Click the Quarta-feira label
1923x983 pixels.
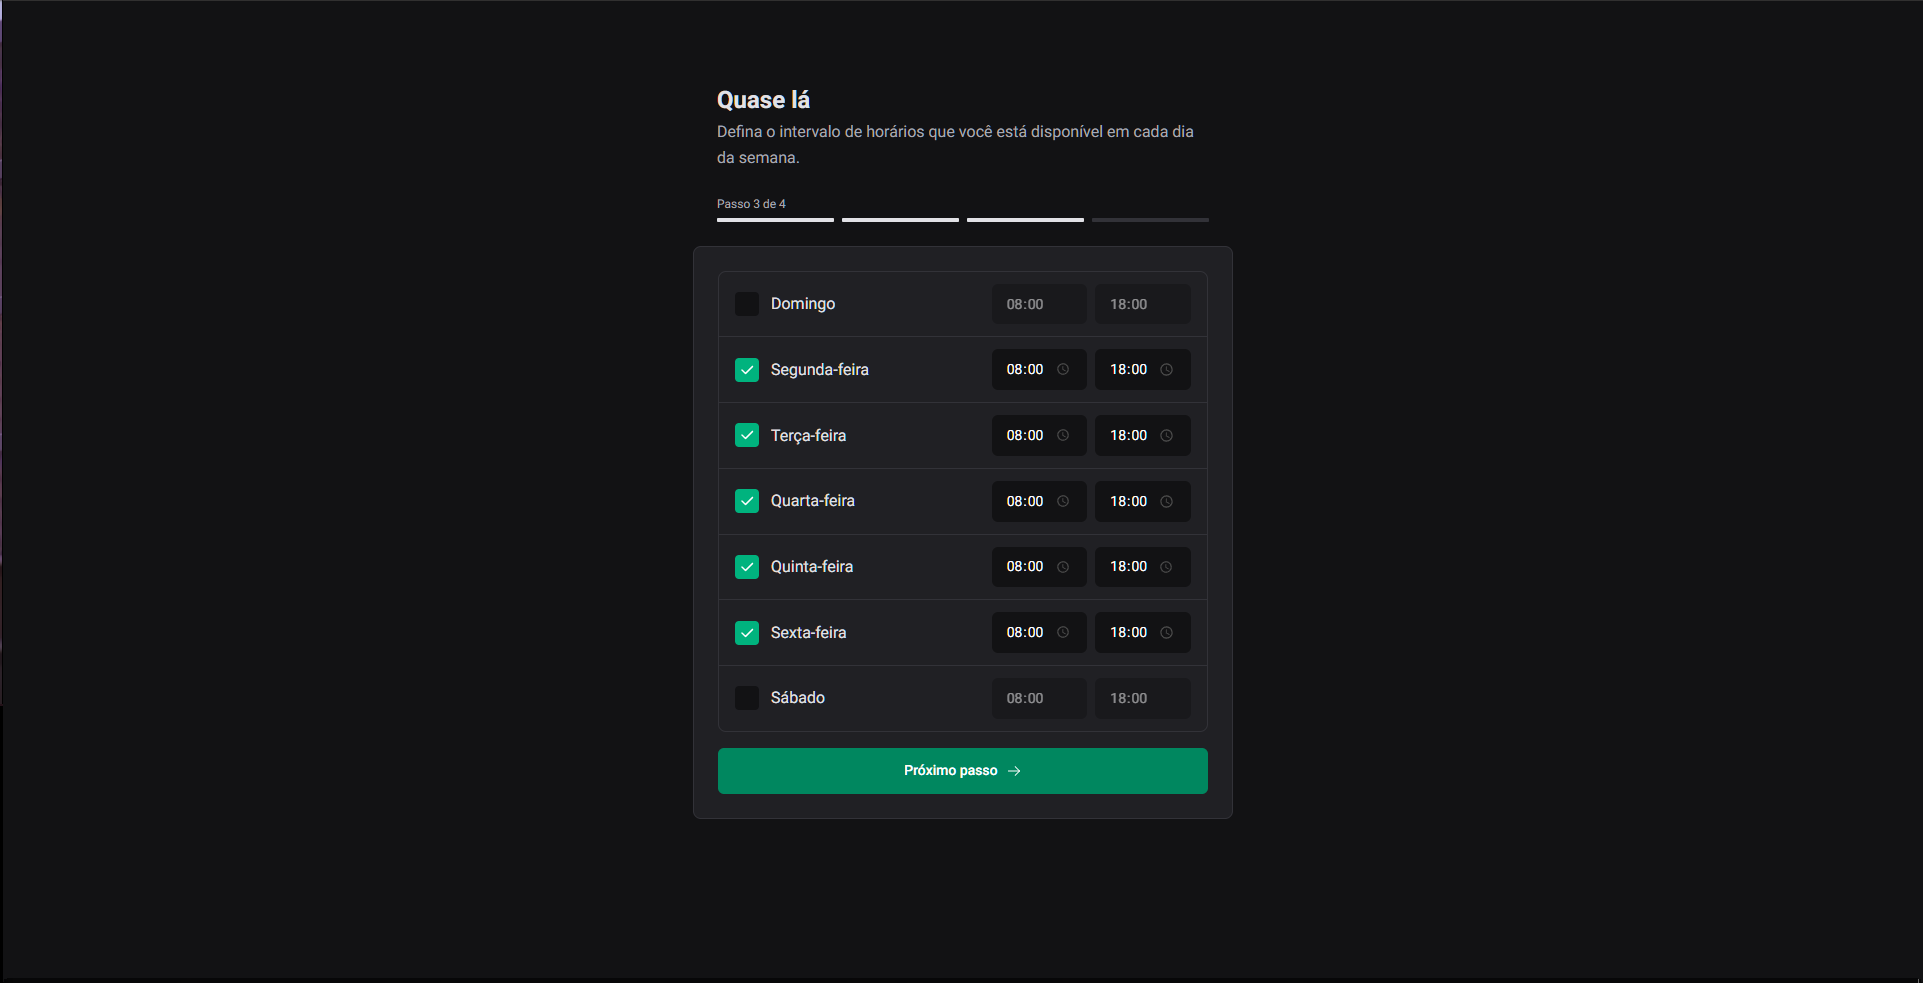point(813,501)
